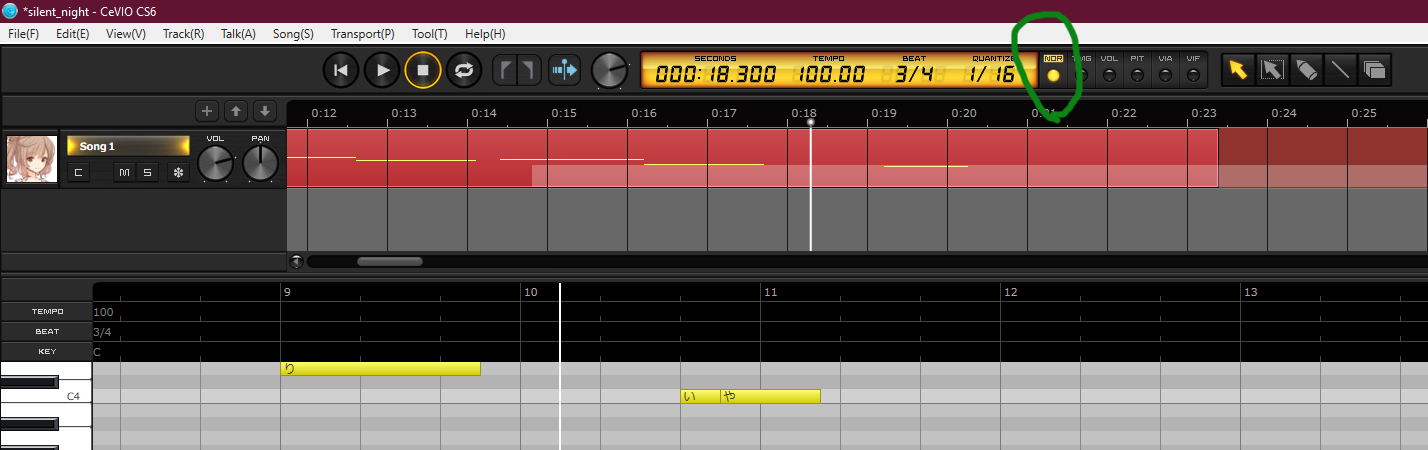1428x450 pixels.
Task: Click the Song 1 volume knob
Action: point(215,163)
